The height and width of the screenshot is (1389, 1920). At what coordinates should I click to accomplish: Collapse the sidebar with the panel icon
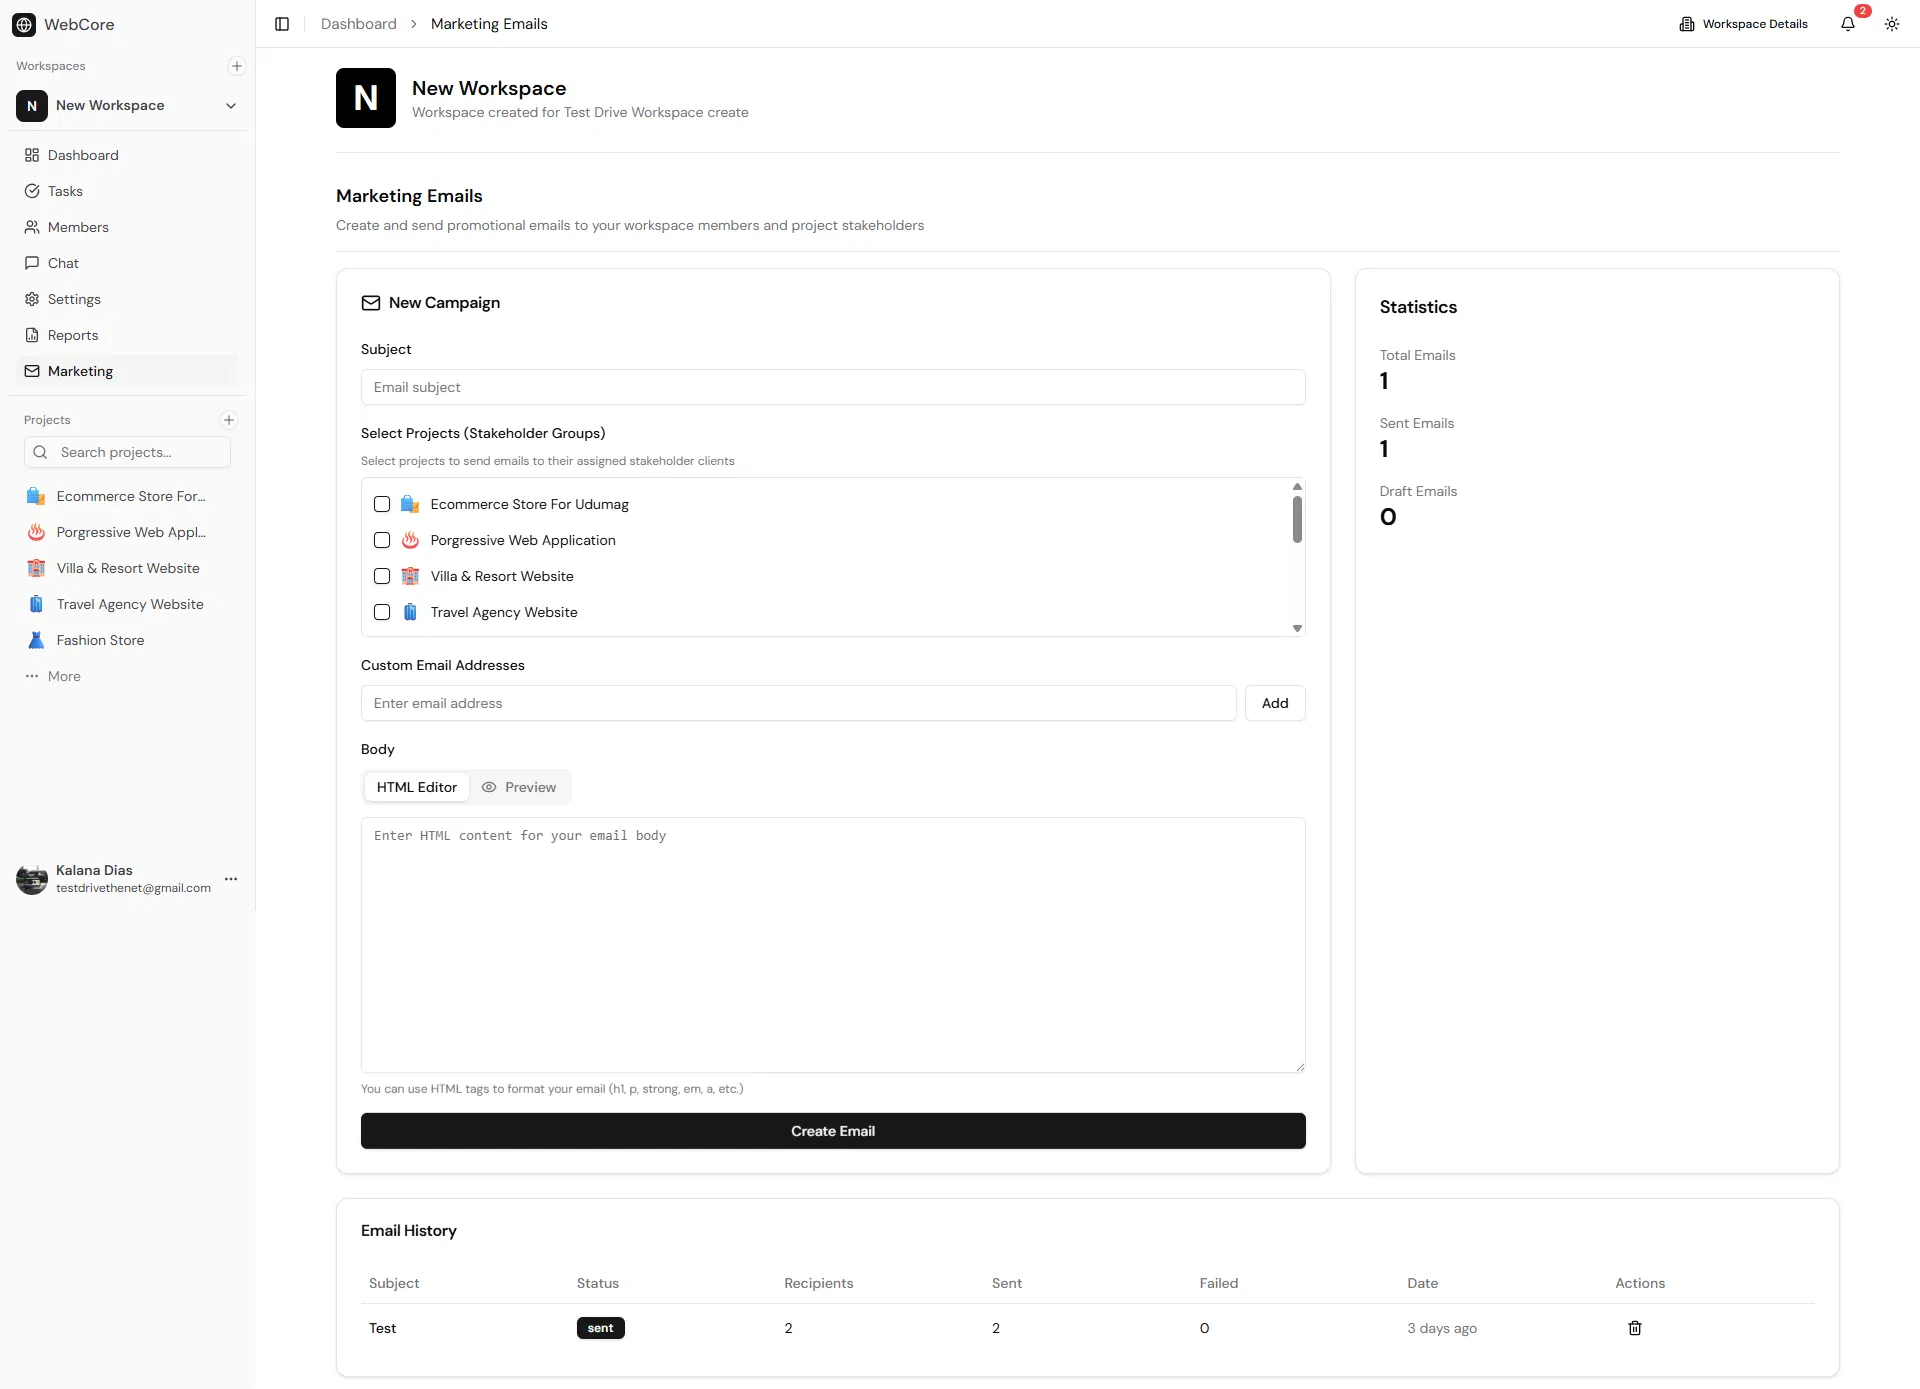281,24
